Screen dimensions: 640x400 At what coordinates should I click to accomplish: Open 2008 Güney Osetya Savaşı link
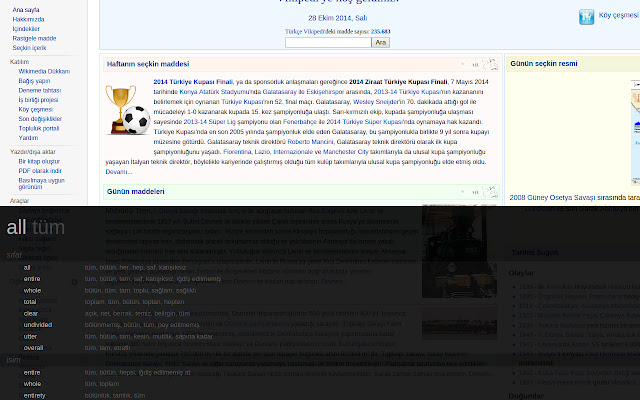(552, 198)
